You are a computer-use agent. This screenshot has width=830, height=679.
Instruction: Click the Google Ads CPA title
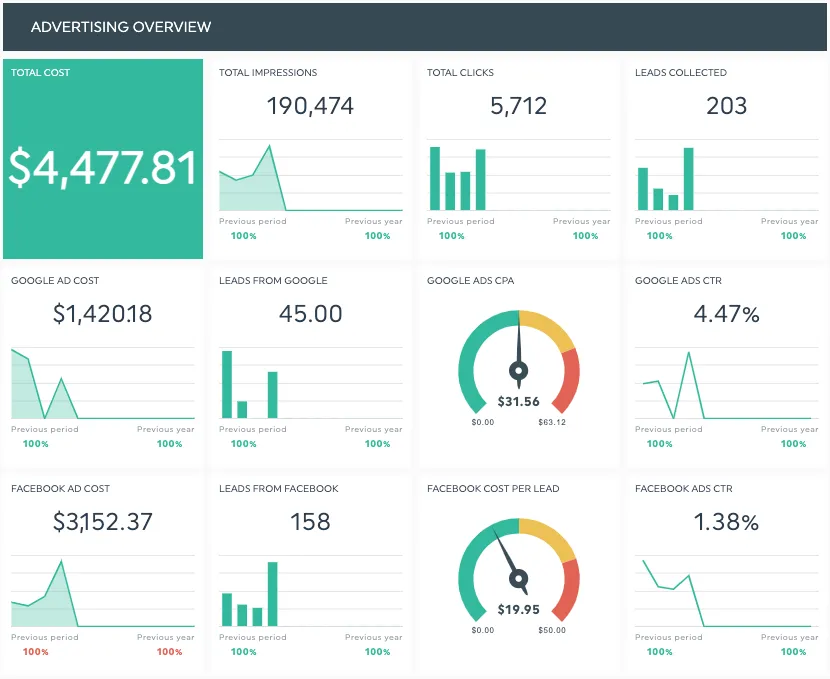click(x=471, y=280)
